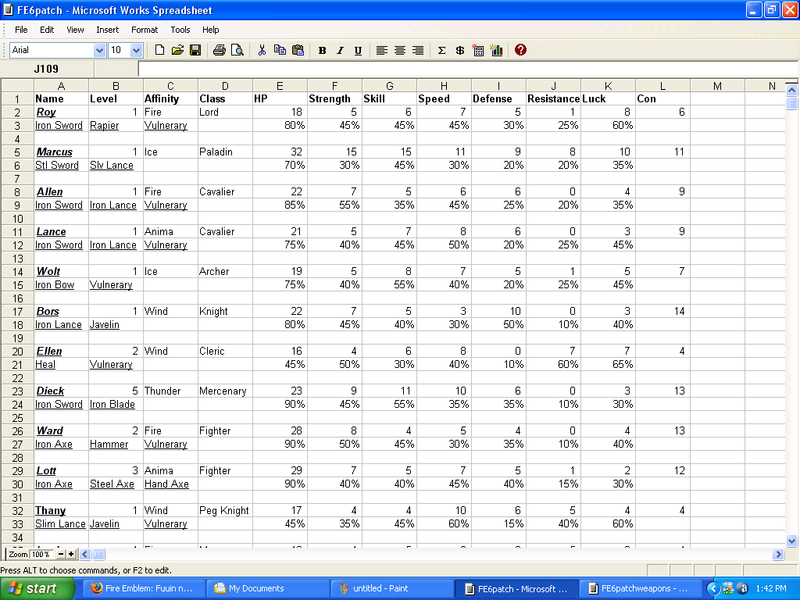Click the Paste clipboard icon
This screenshot has height=600, width=800.
pos(297,50)
